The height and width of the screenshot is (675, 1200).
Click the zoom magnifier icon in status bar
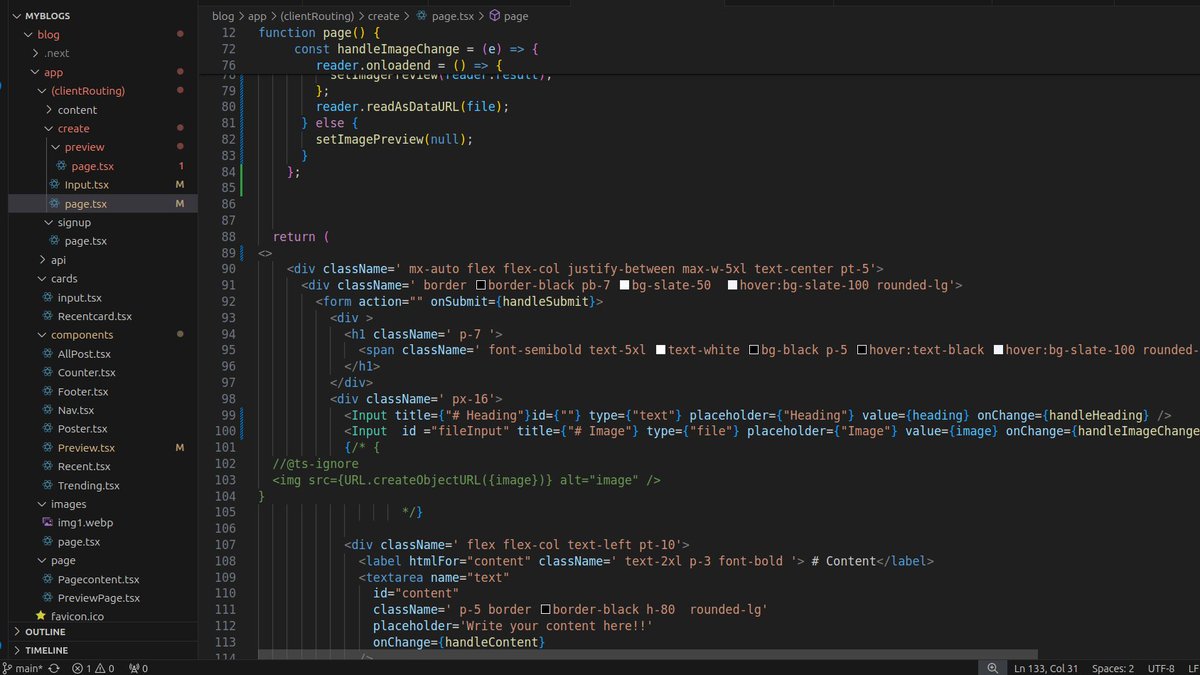click(992, 667)
